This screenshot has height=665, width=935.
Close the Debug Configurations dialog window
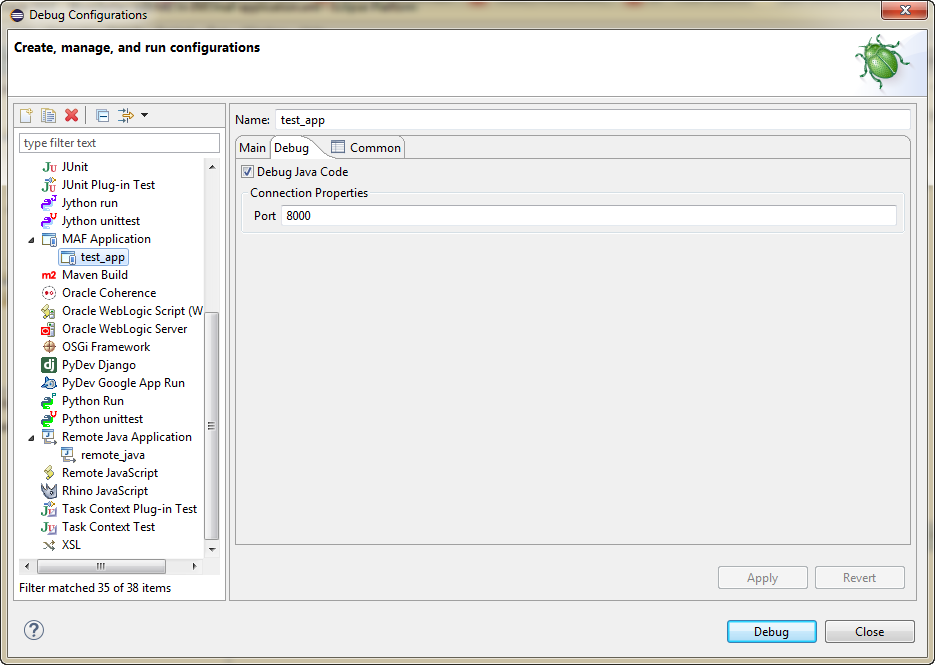[905, 10]
